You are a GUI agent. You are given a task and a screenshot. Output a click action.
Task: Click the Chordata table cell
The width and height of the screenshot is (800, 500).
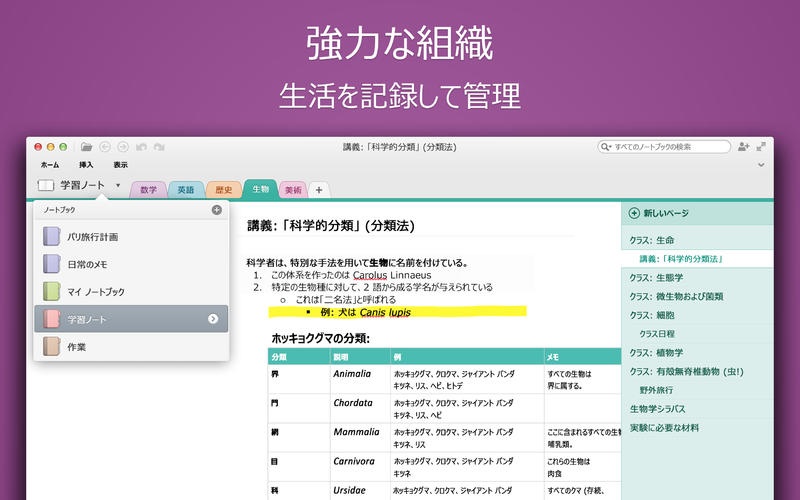(x=360, y=408)
